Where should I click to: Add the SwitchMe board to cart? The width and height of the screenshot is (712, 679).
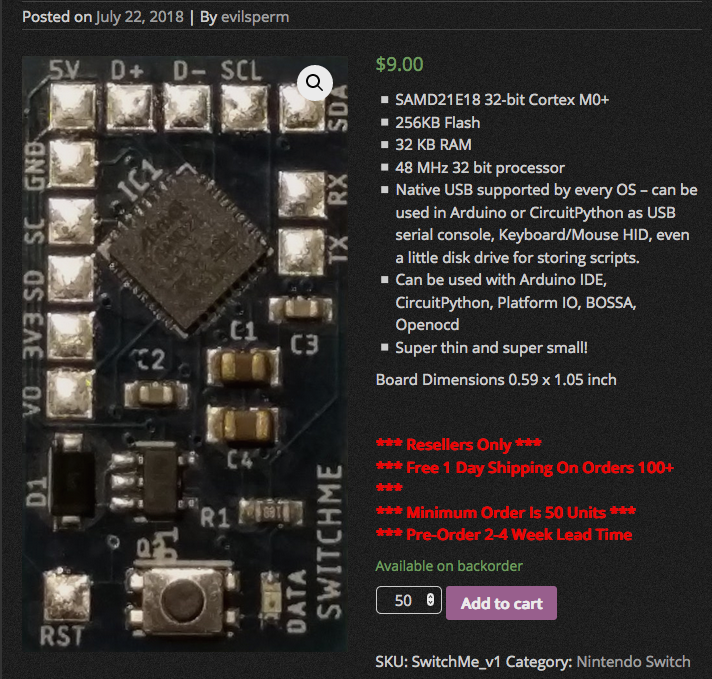pos(501,603)
